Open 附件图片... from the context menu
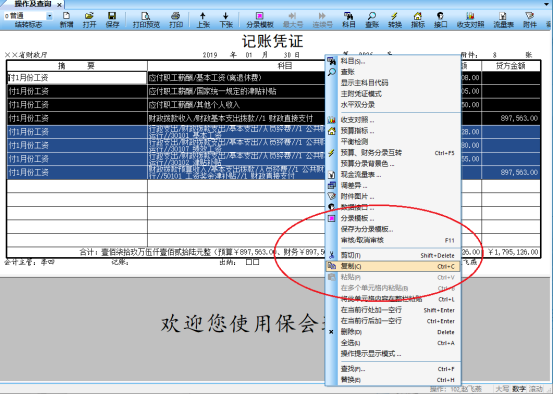553x395 pixels. tap(394, 197)
